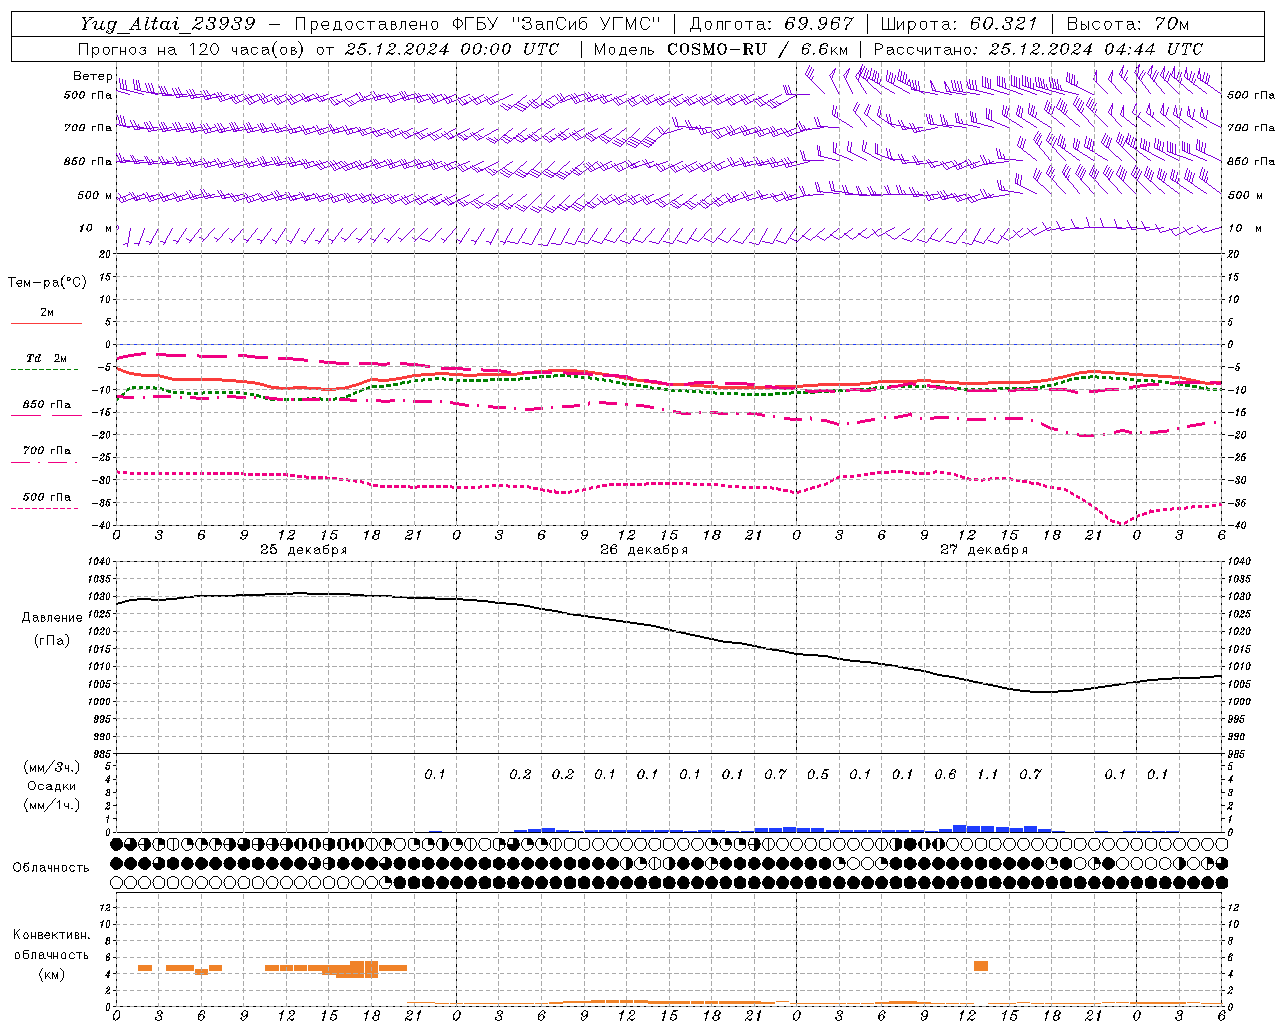Click the 26 декабря date label
This screenshot has width=1280, height=1024.
pyautogui.click(x=644, y=550)
